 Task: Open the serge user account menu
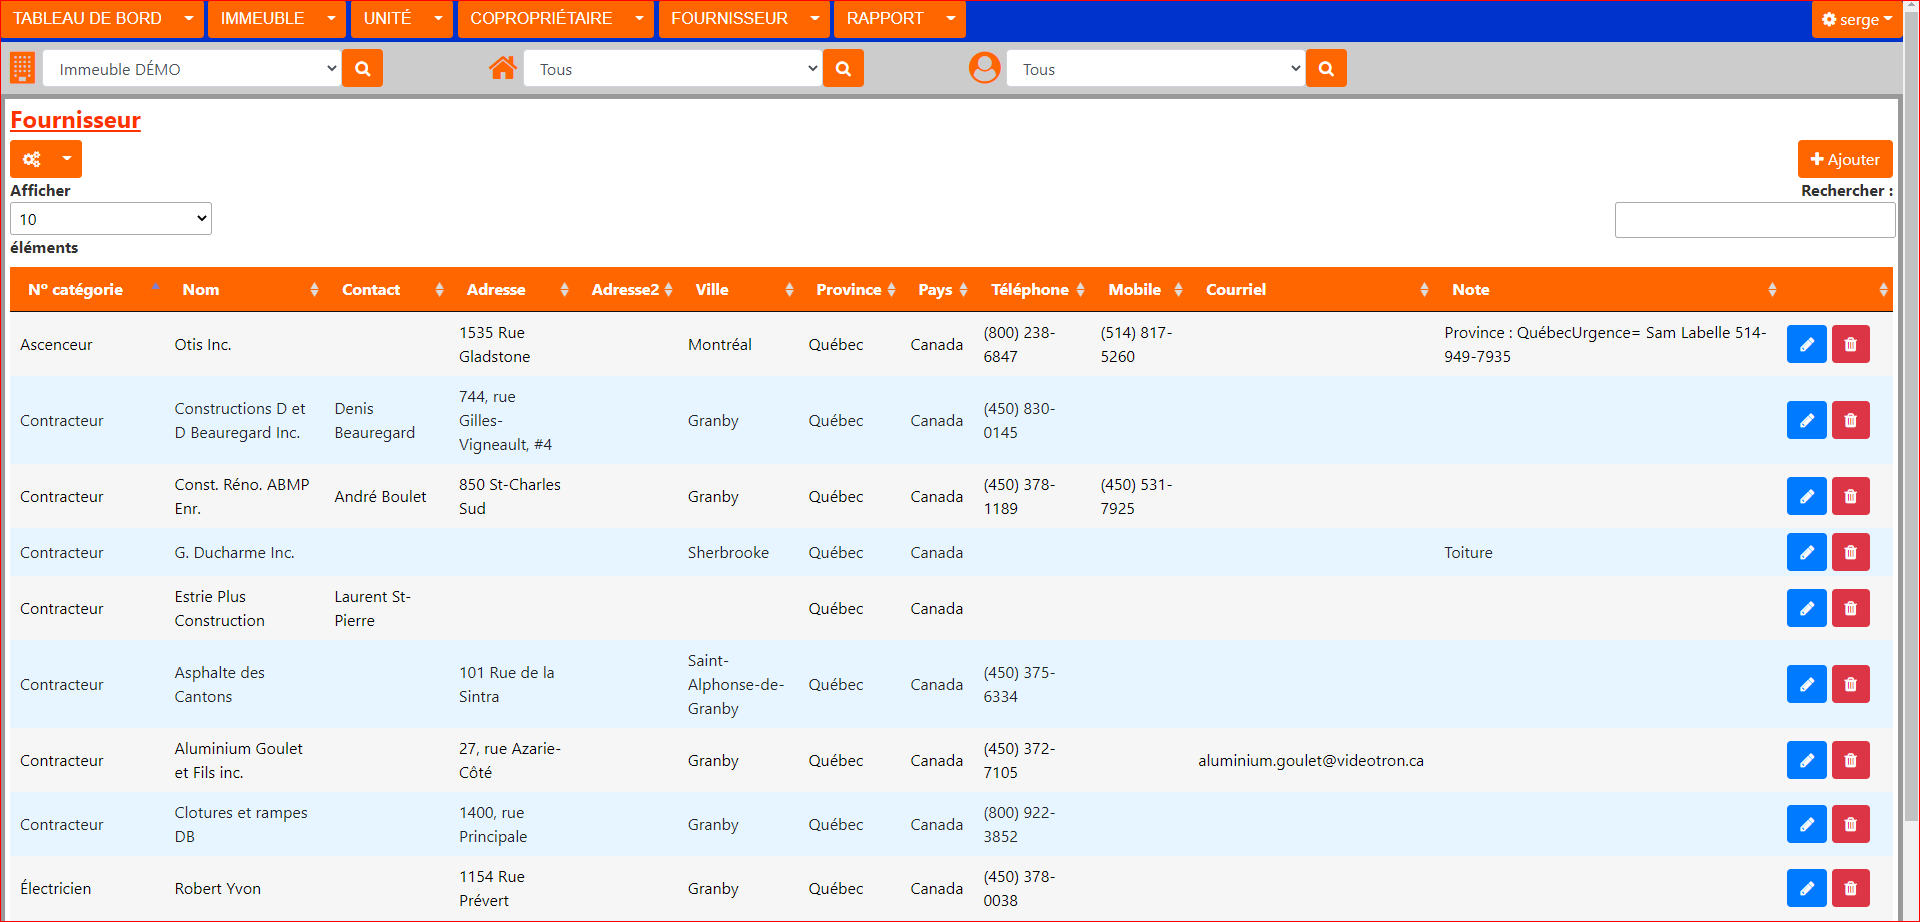tap(1856, 19)
